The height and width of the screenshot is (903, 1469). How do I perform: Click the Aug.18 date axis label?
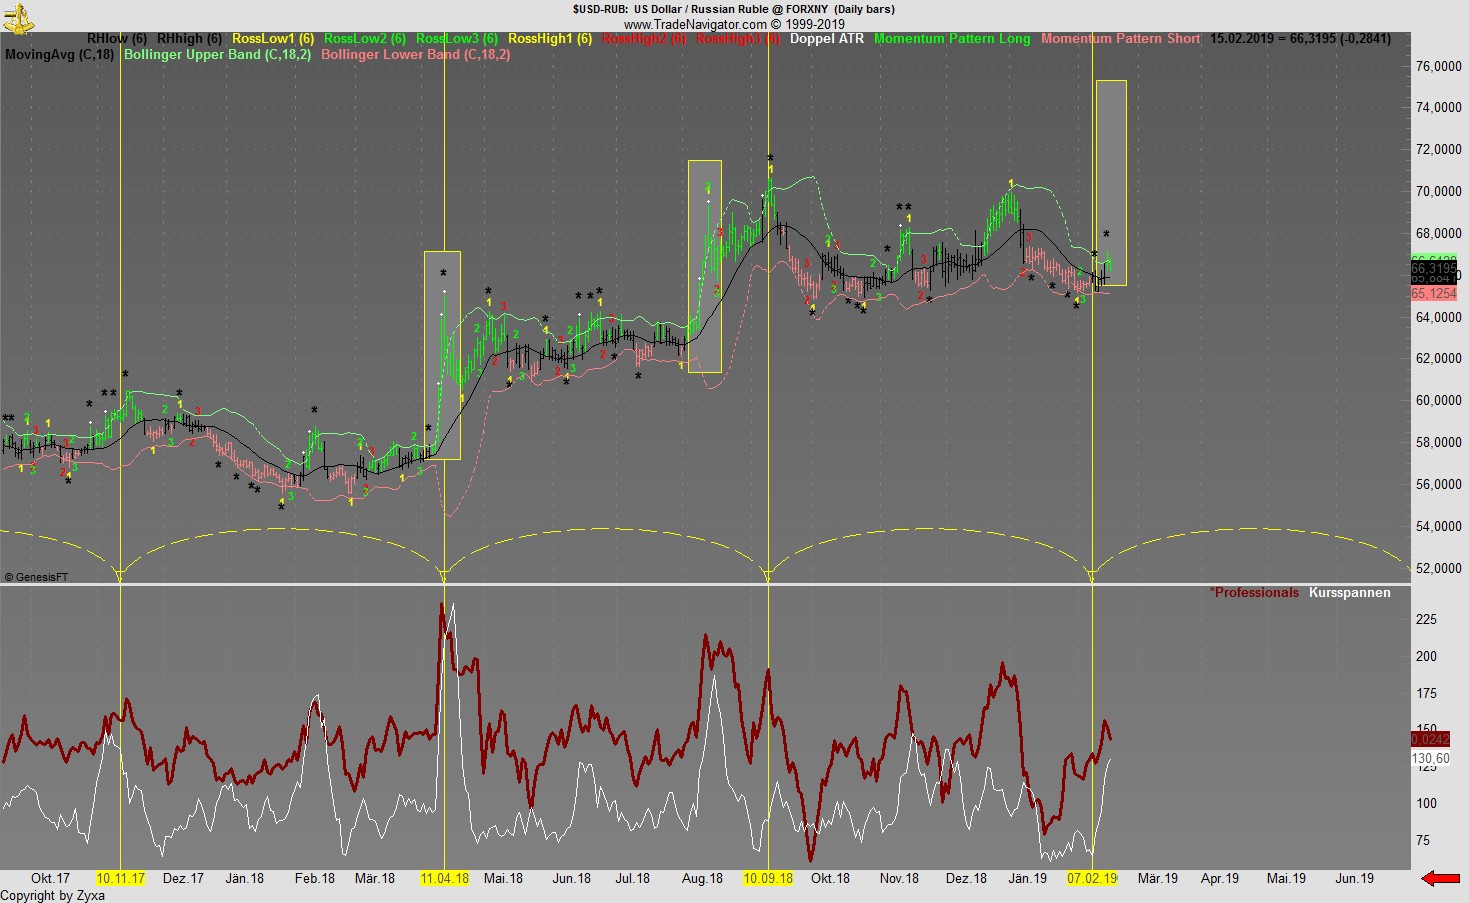(702, 879)
